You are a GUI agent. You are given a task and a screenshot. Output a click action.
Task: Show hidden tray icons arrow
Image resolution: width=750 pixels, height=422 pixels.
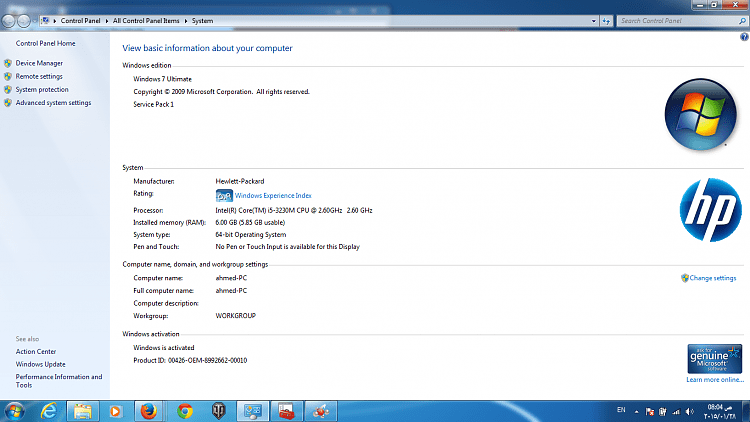636,411
